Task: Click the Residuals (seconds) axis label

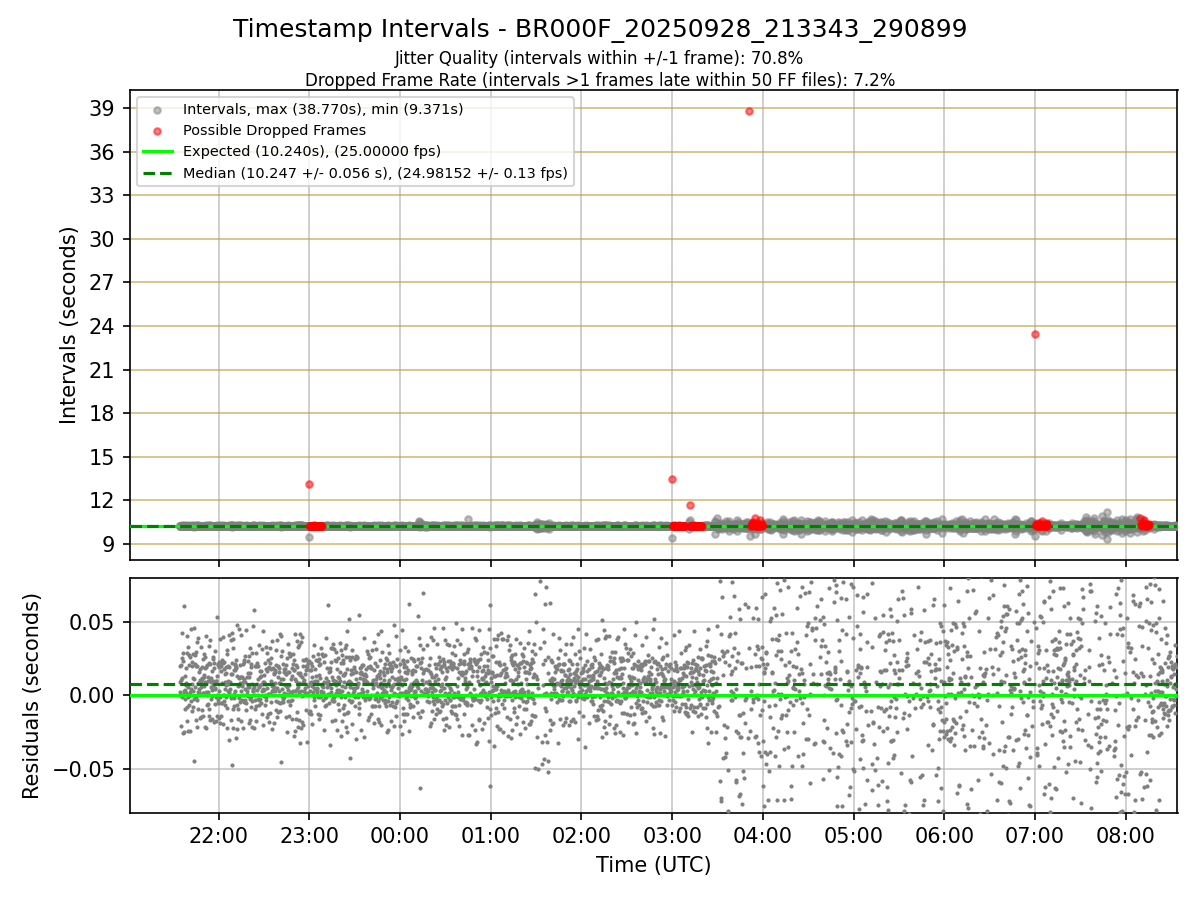Action: point(31,696)
